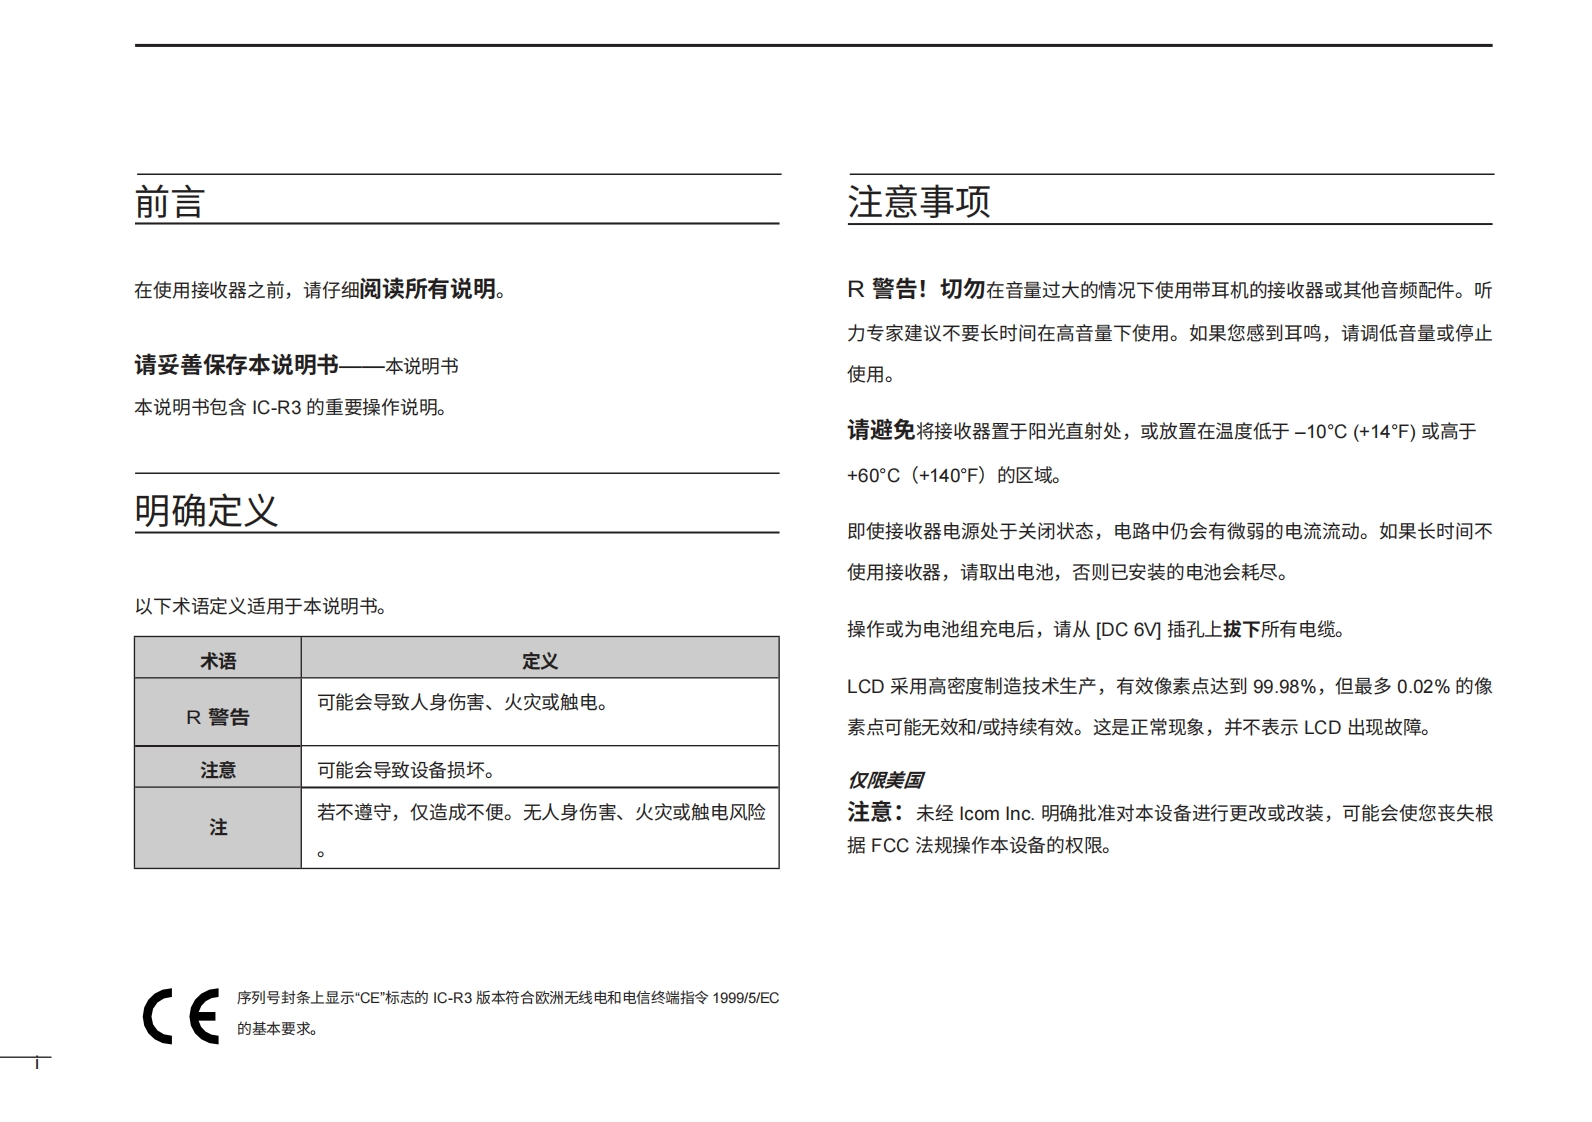
Task: Click the [DC 6V] jack reference text
Action: [1128, 630]
